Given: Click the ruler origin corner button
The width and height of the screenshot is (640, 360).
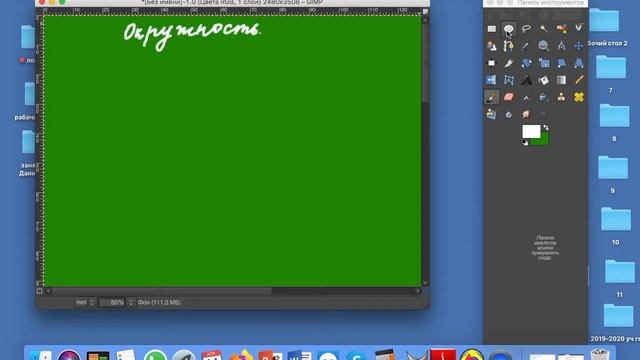Looking at the screenshot, I should click(39, 12).
